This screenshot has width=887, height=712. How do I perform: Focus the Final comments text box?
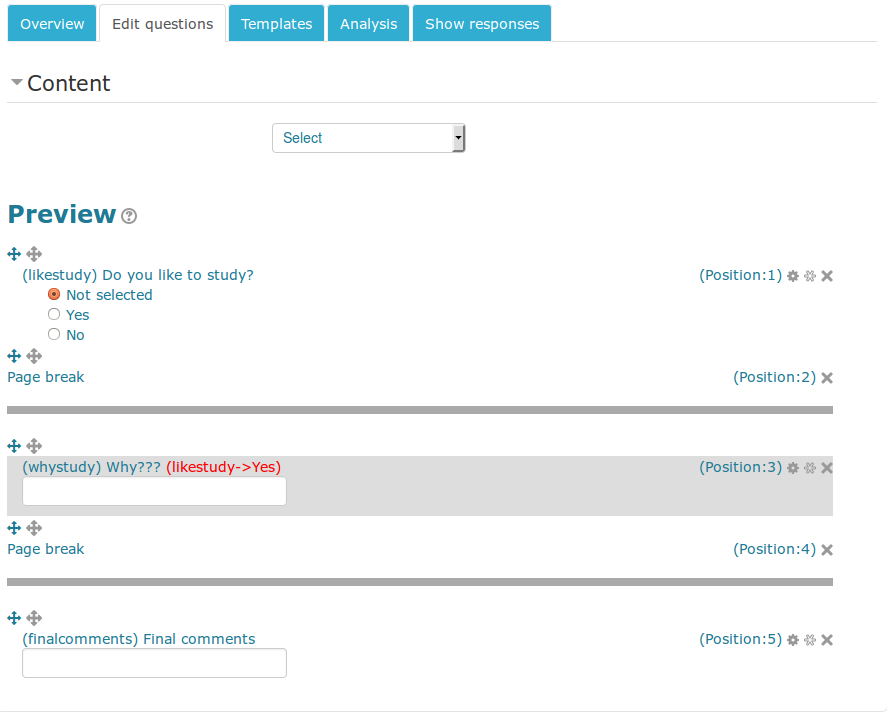coord(154,663)
